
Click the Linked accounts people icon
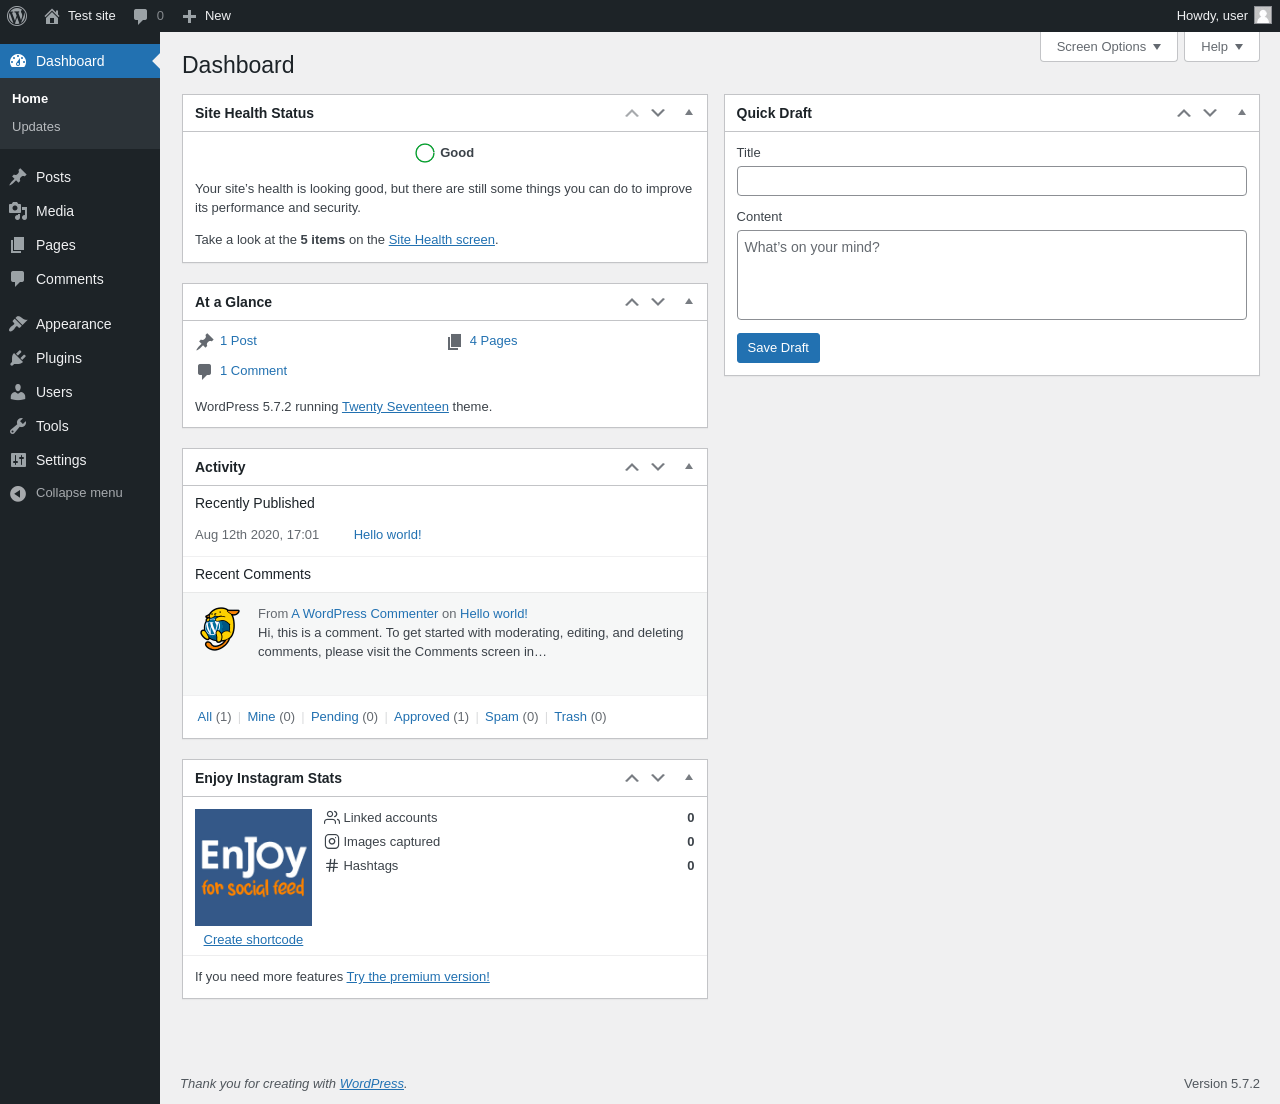click(x=332, y=818)
